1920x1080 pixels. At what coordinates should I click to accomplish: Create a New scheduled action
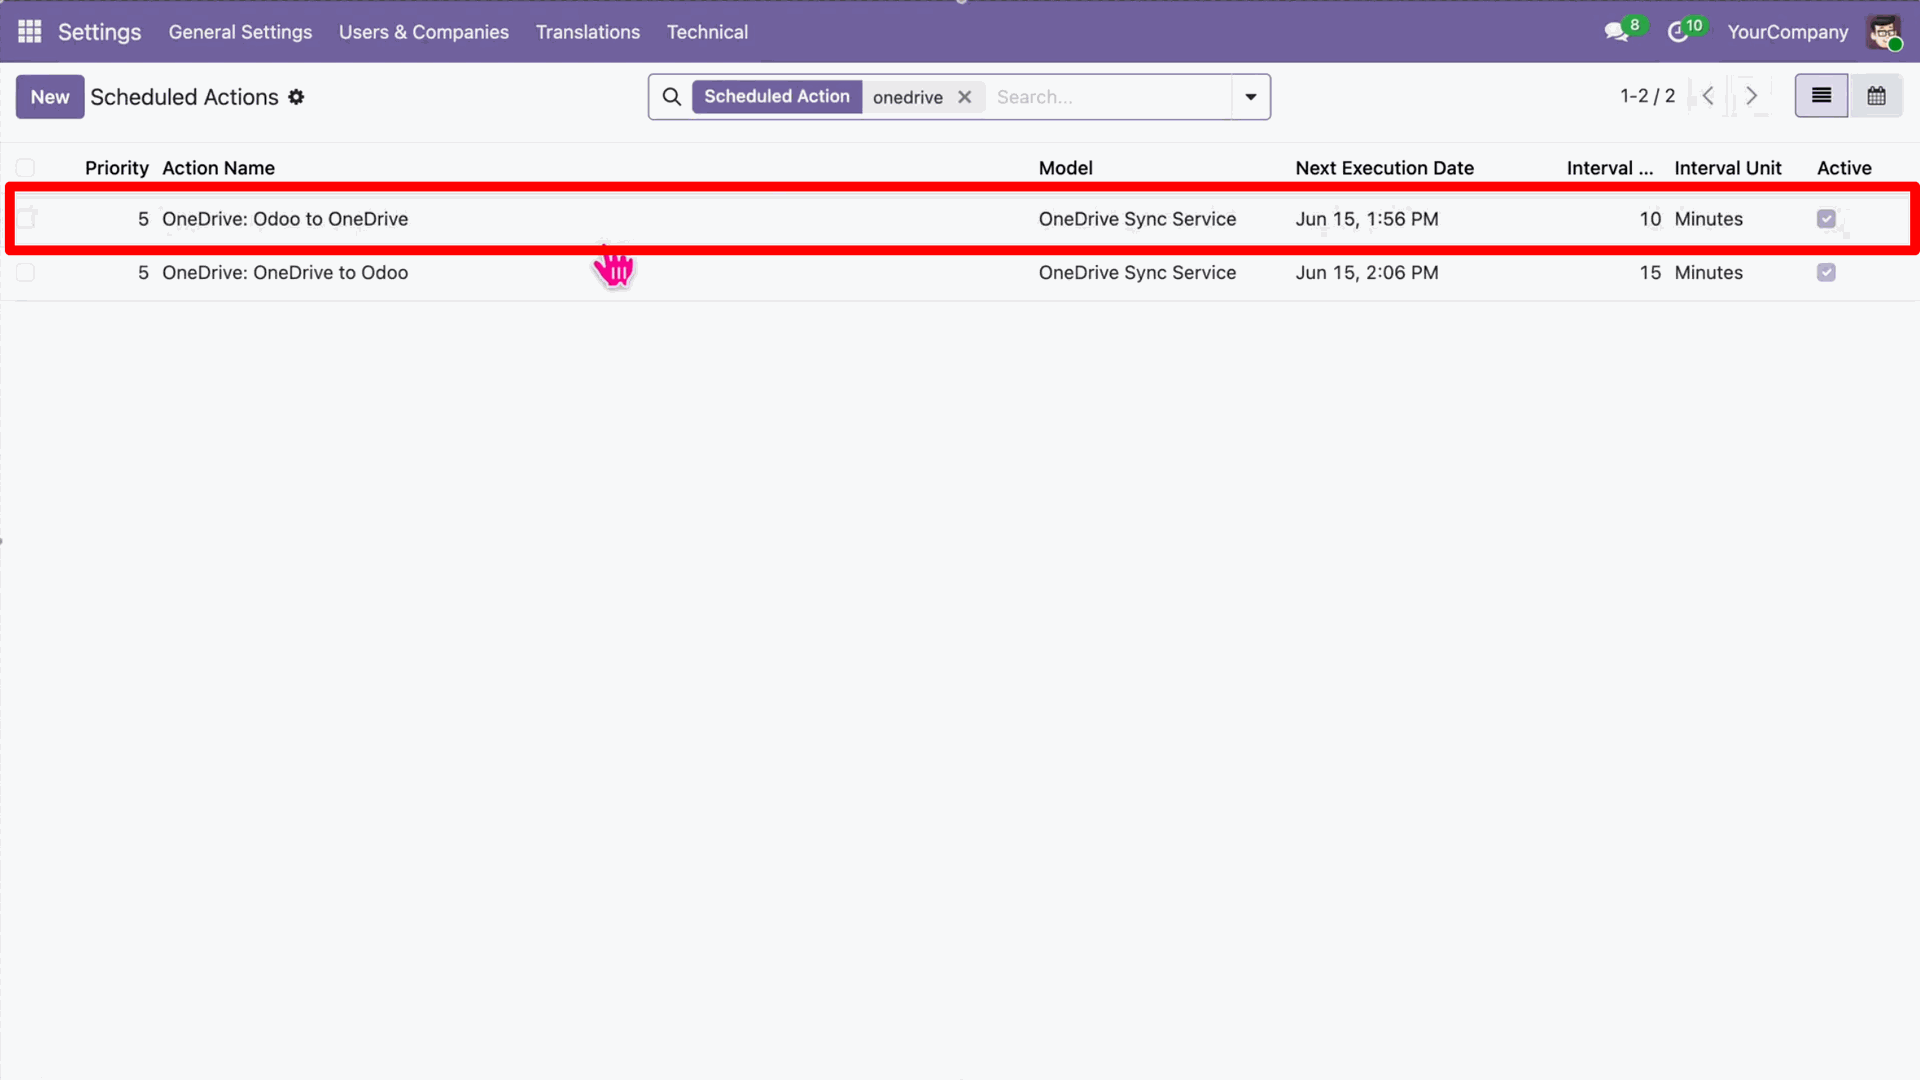[x=50, y=97]
